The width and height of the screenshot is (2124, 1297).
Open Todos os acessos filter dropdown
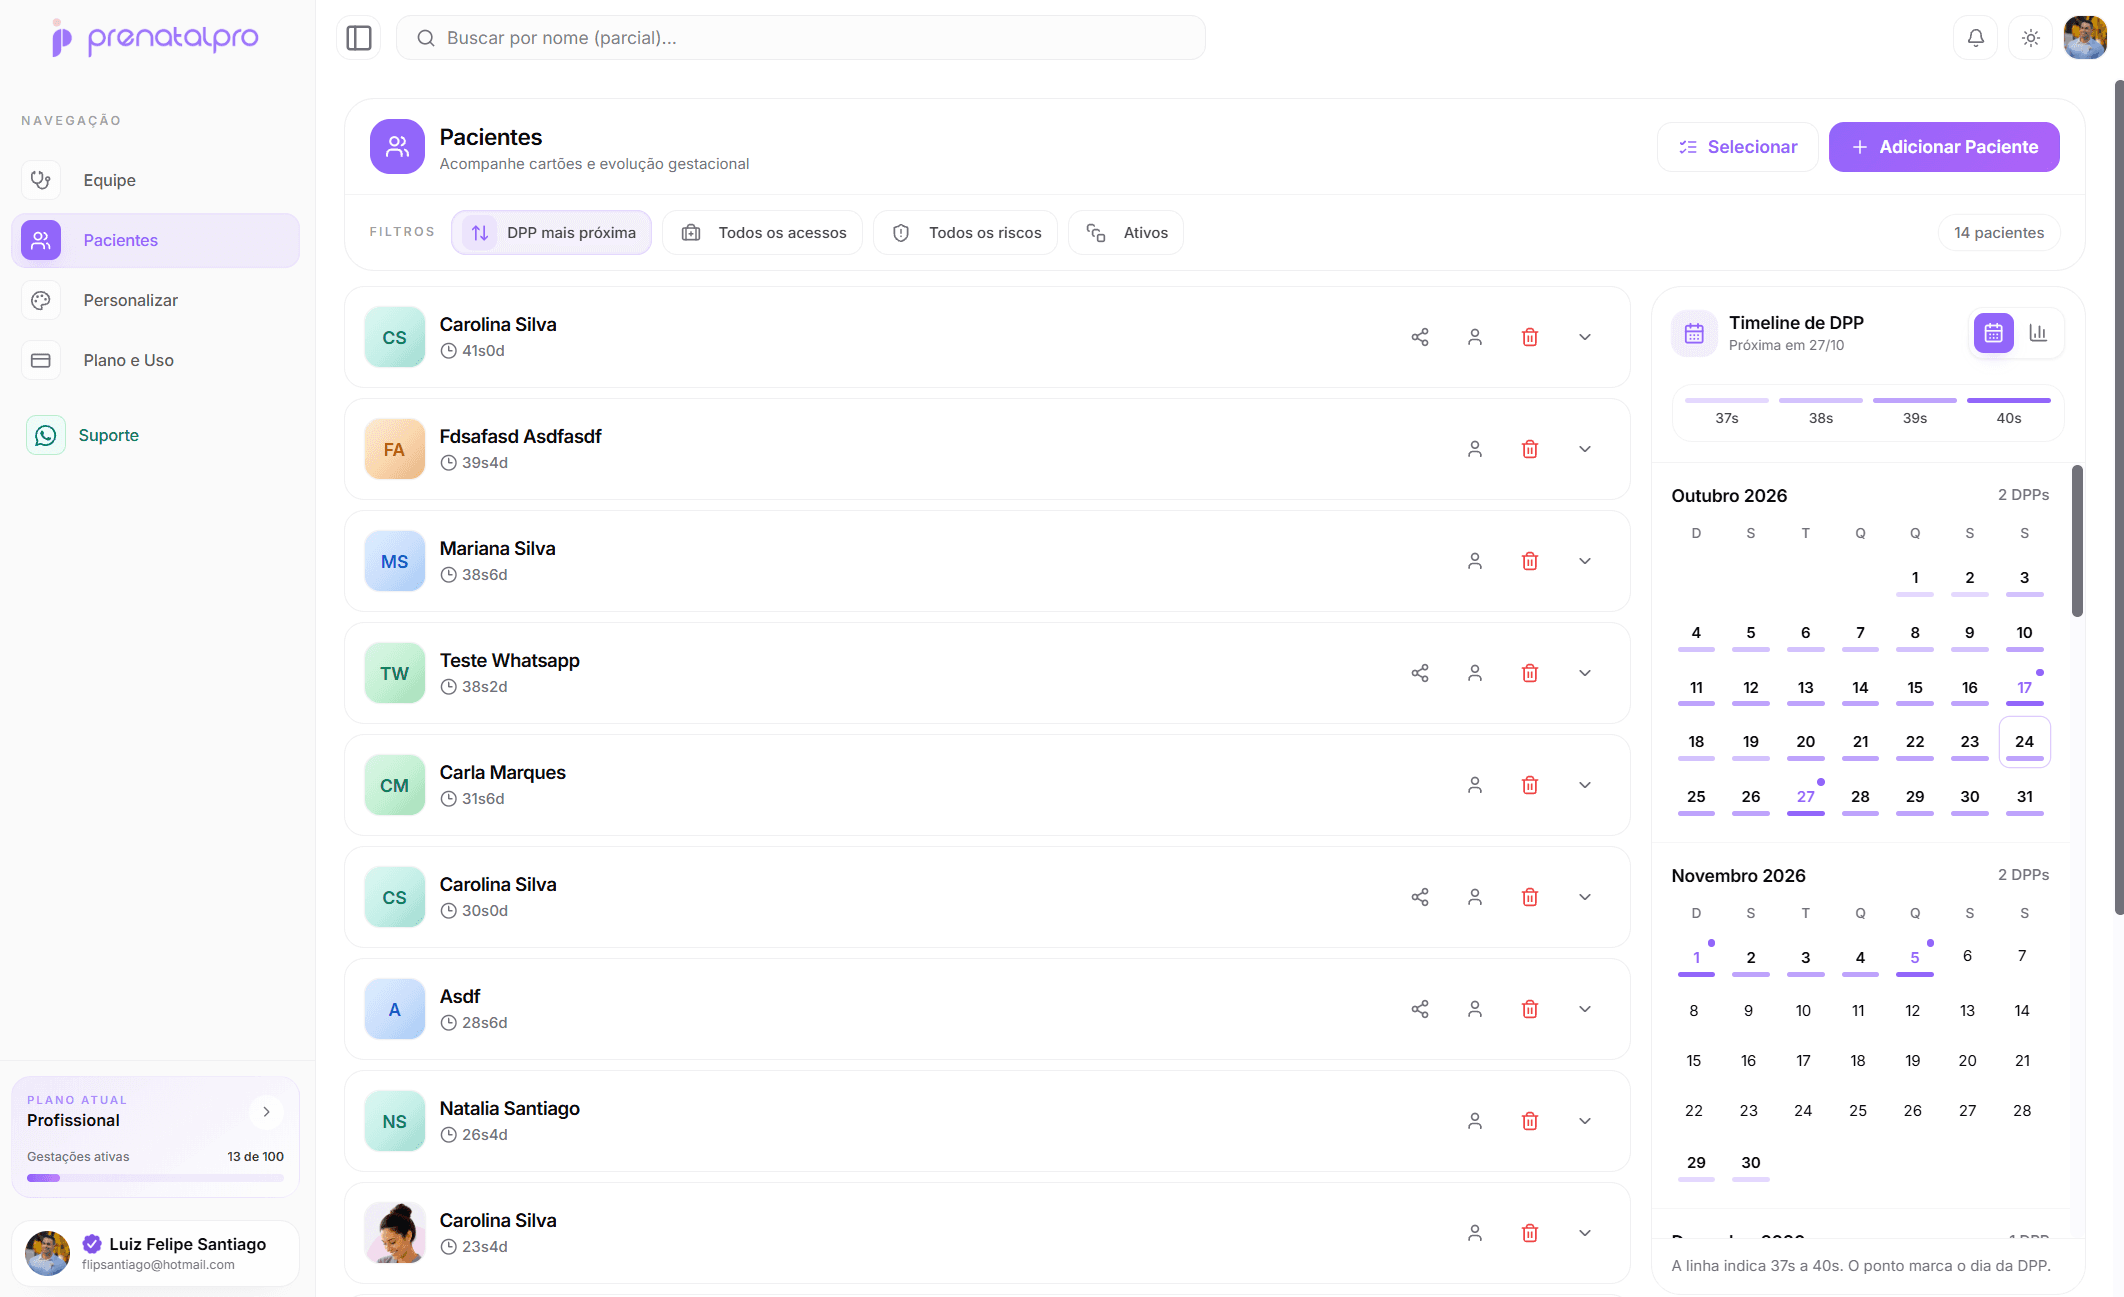coord(763,233)
